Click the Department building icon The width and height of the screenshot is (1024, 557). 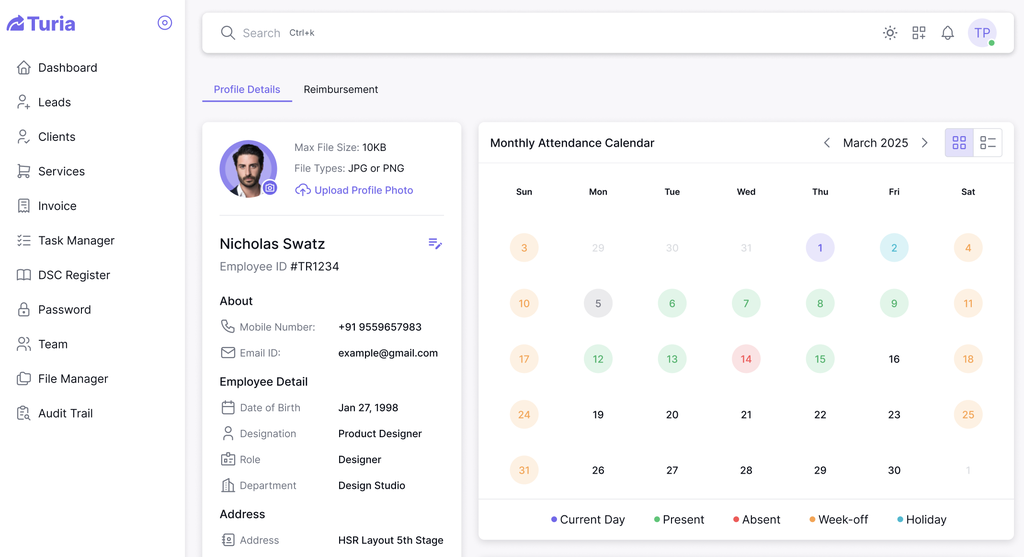coord(227,485)
